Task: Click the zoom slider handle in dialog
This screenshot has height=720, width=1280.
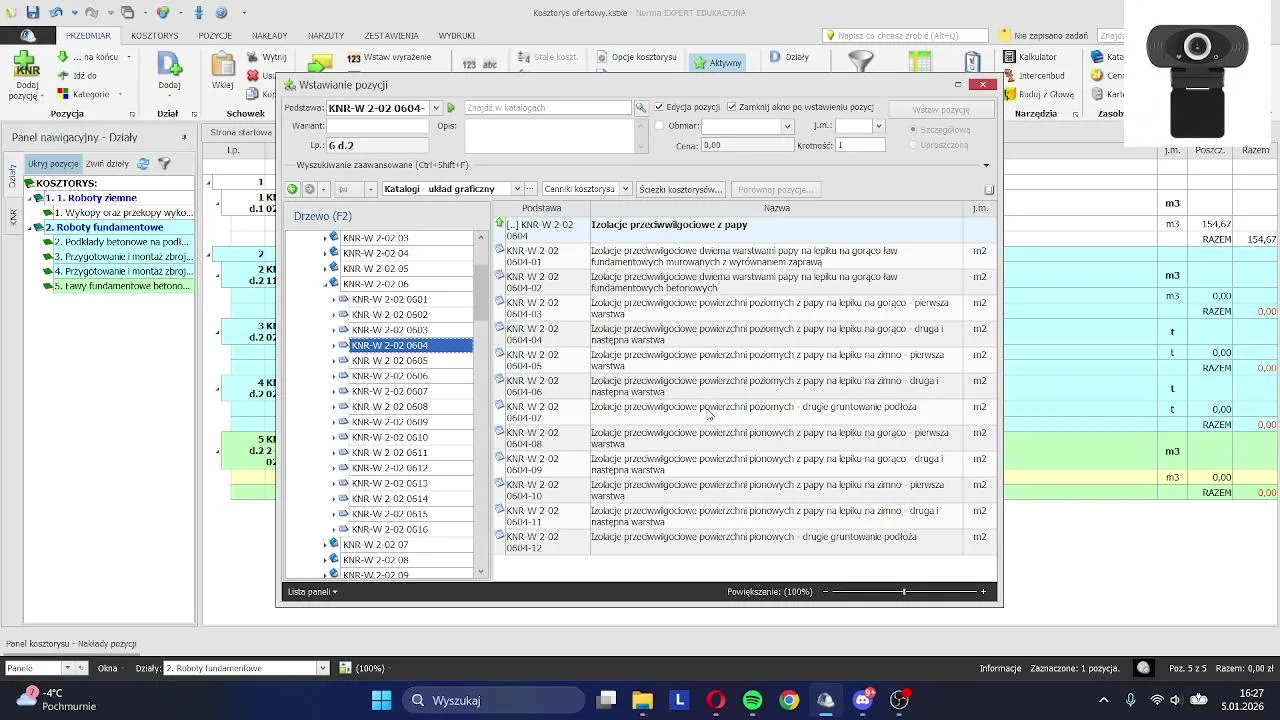Action: pos(904,592)
